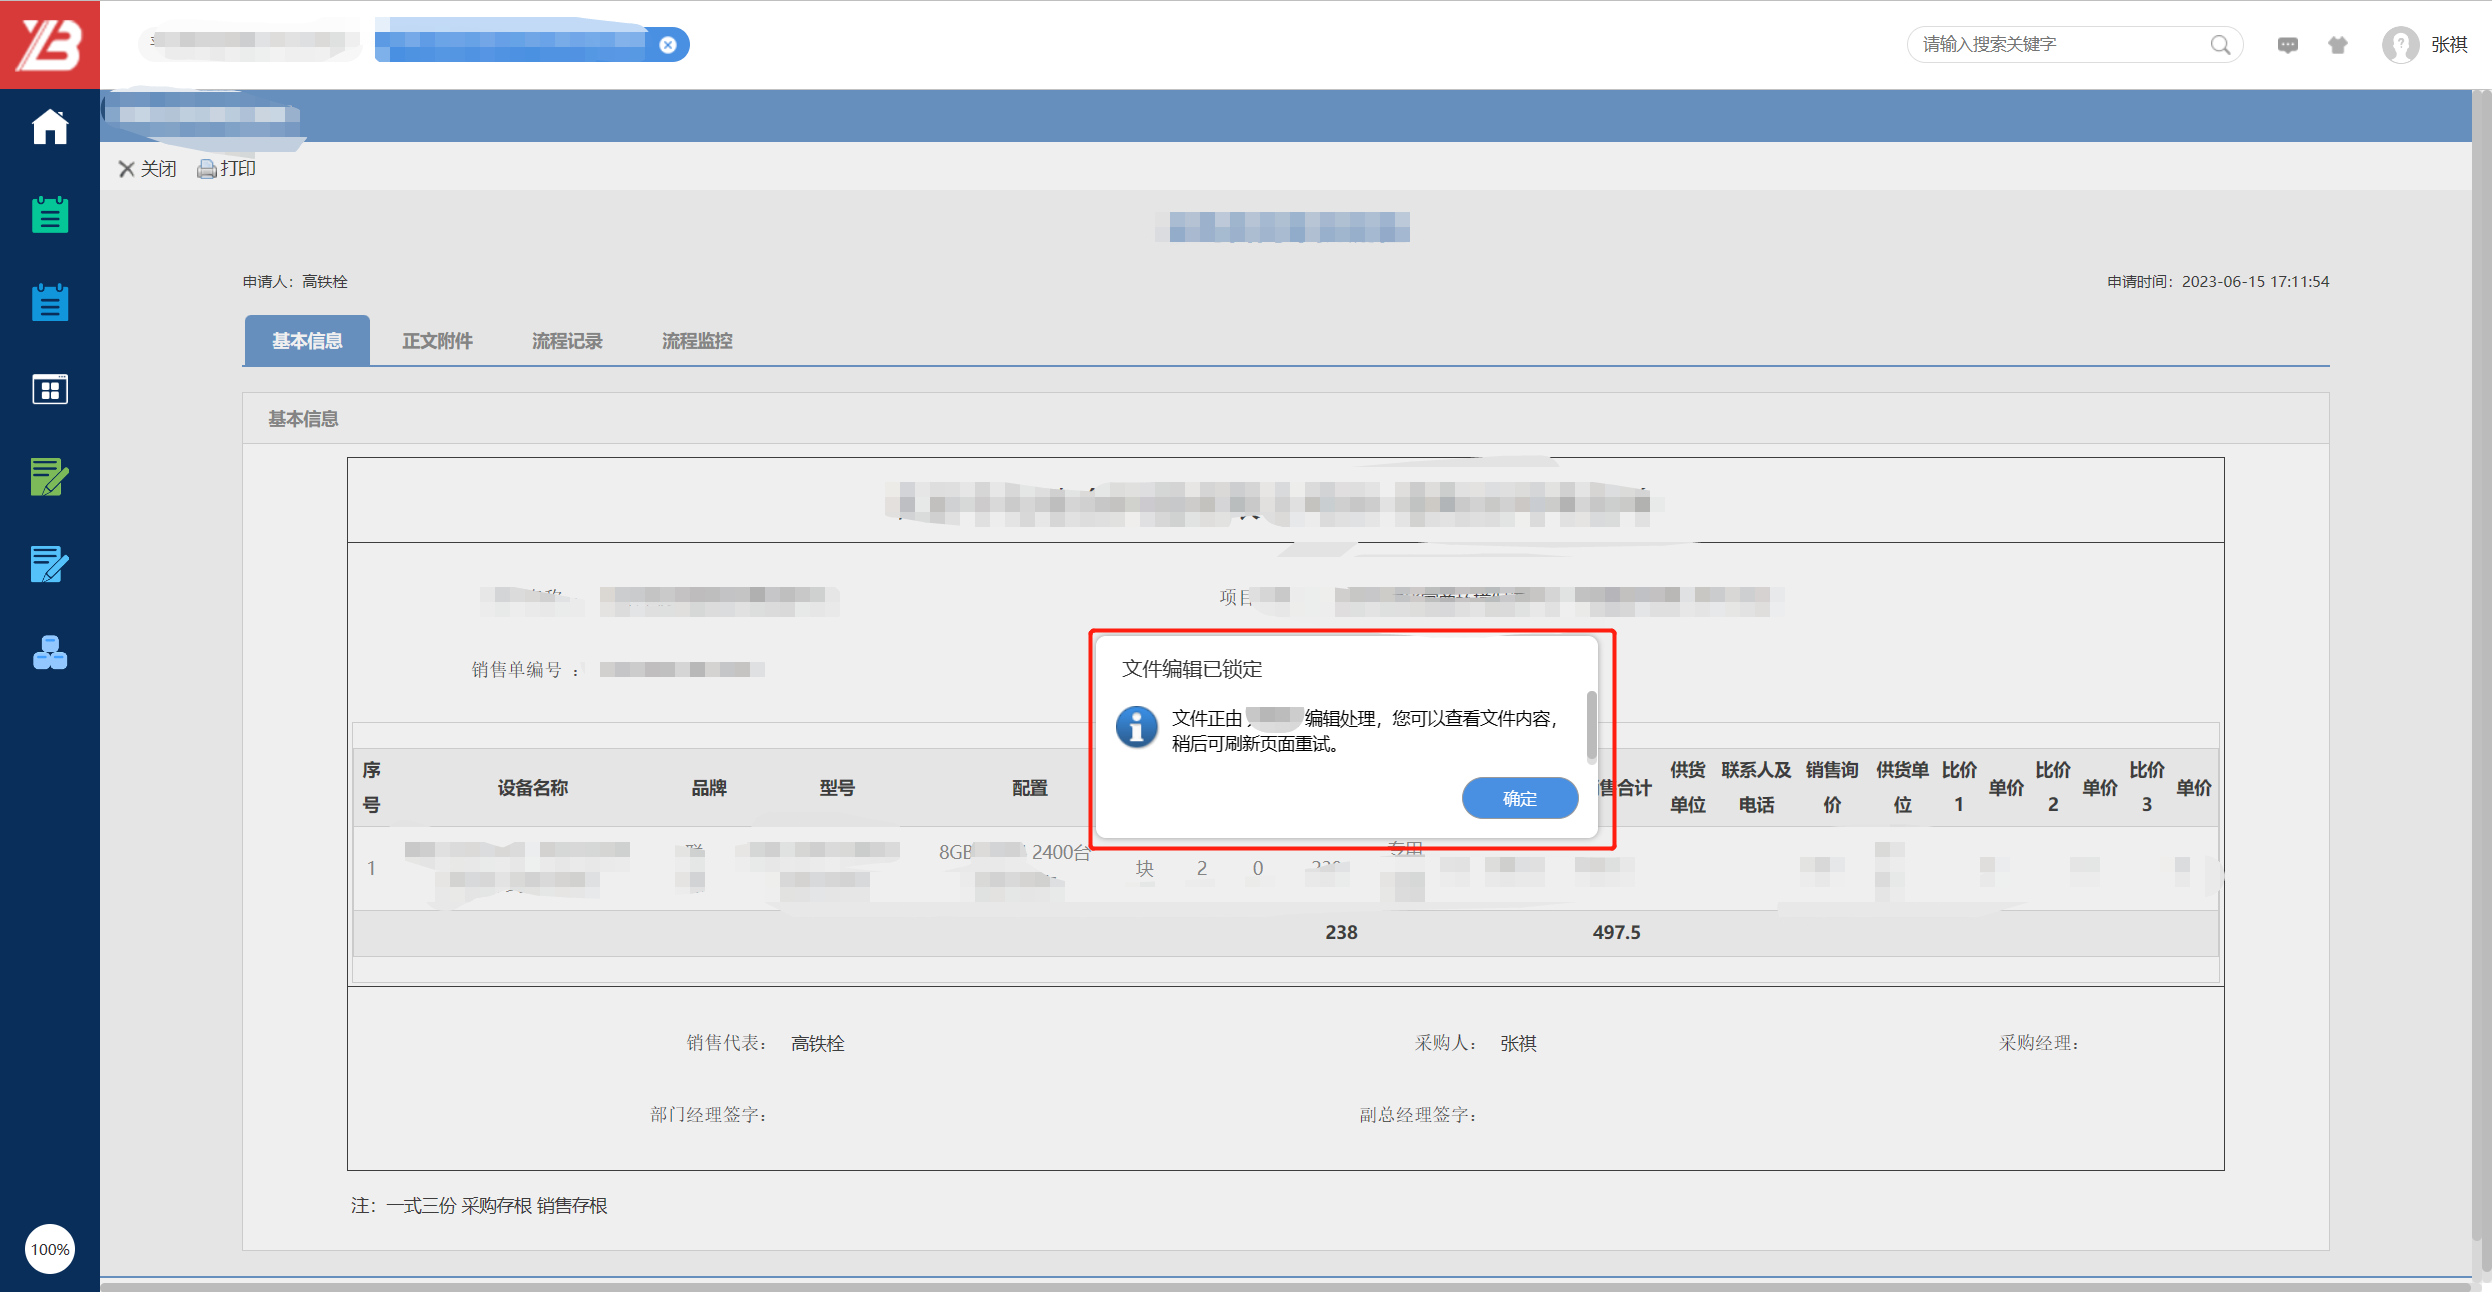Switch to the 正文附件 tab
2492x1292 pixels.
(437, 341)
